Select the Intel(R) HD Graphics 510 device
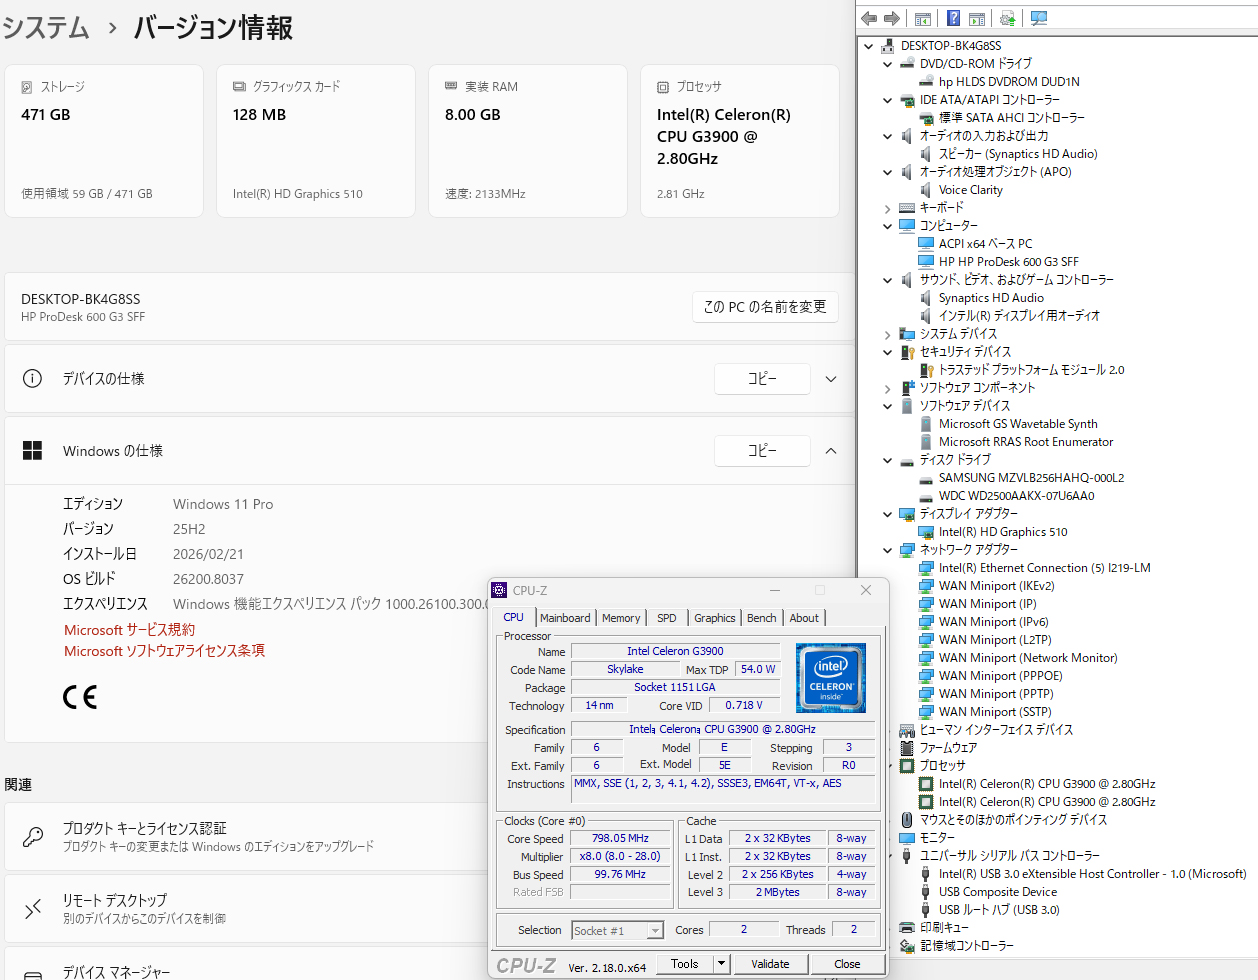Viewport: 1258px width, 980px height. [1002, 532]
